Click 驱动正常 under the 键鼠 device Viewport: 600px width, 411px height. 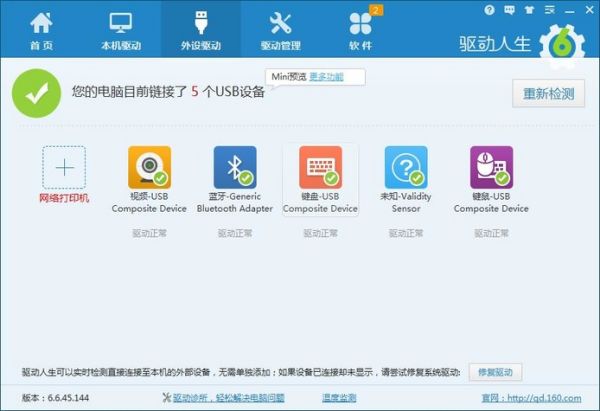(x=491, y=233)
